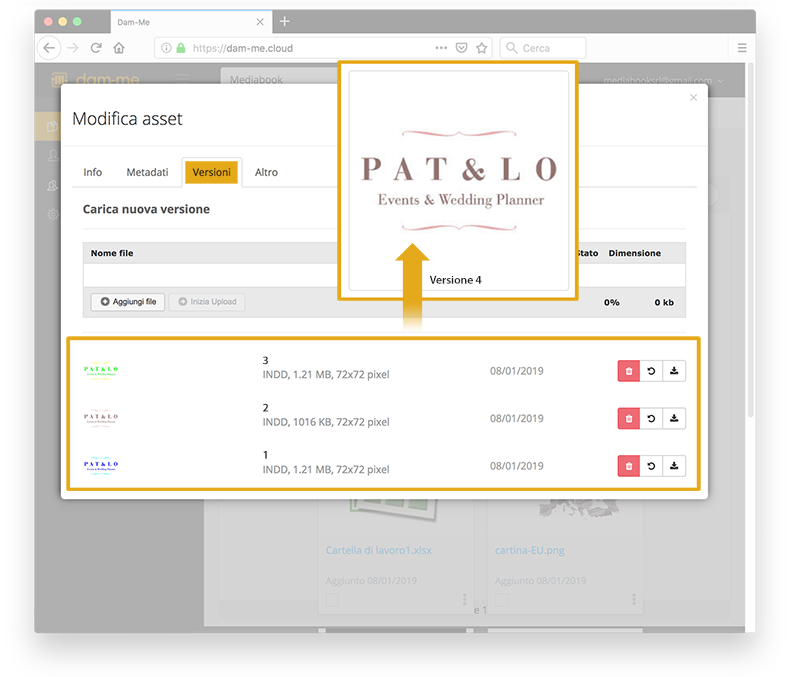Open the browser hamburger menu

pos(742,48)
